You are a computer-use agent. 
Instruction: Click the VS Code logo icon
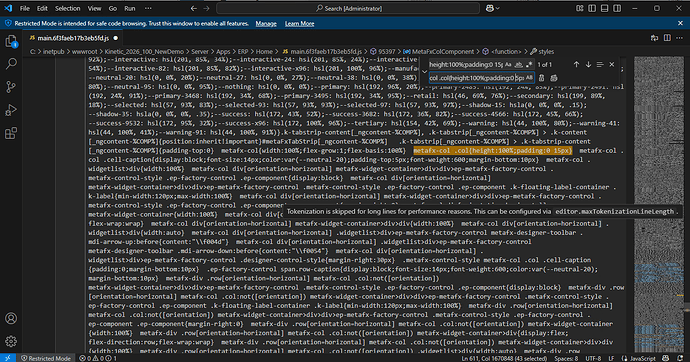click(x=8, y=8)
